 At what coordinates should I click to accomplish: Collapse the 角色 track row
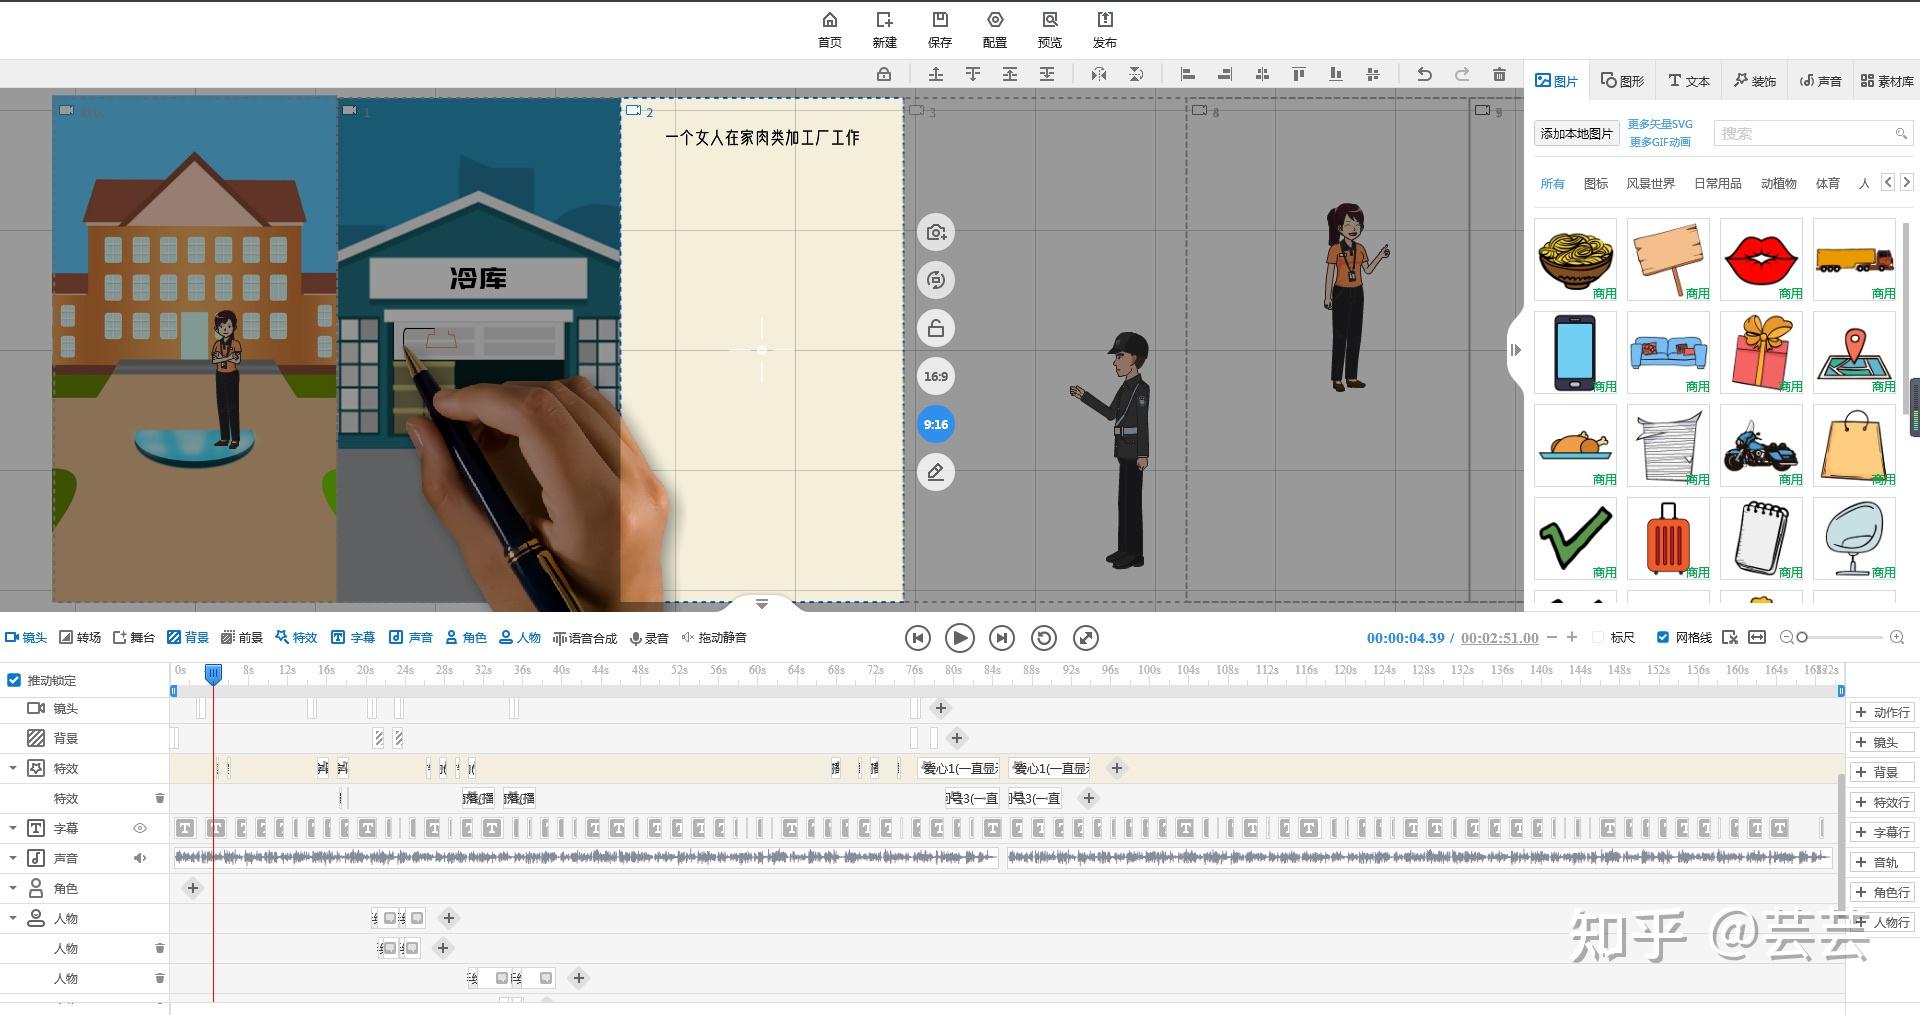(x=13, y=888)
